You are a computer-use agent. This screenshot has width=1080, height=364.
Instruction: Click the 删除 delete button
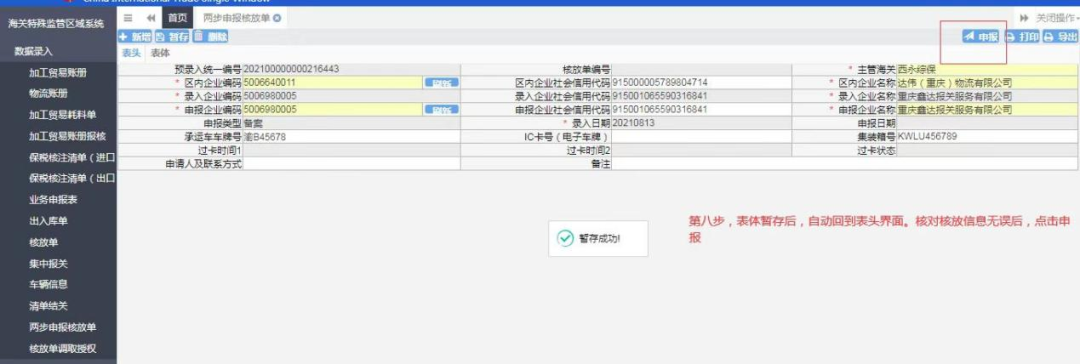211,37
